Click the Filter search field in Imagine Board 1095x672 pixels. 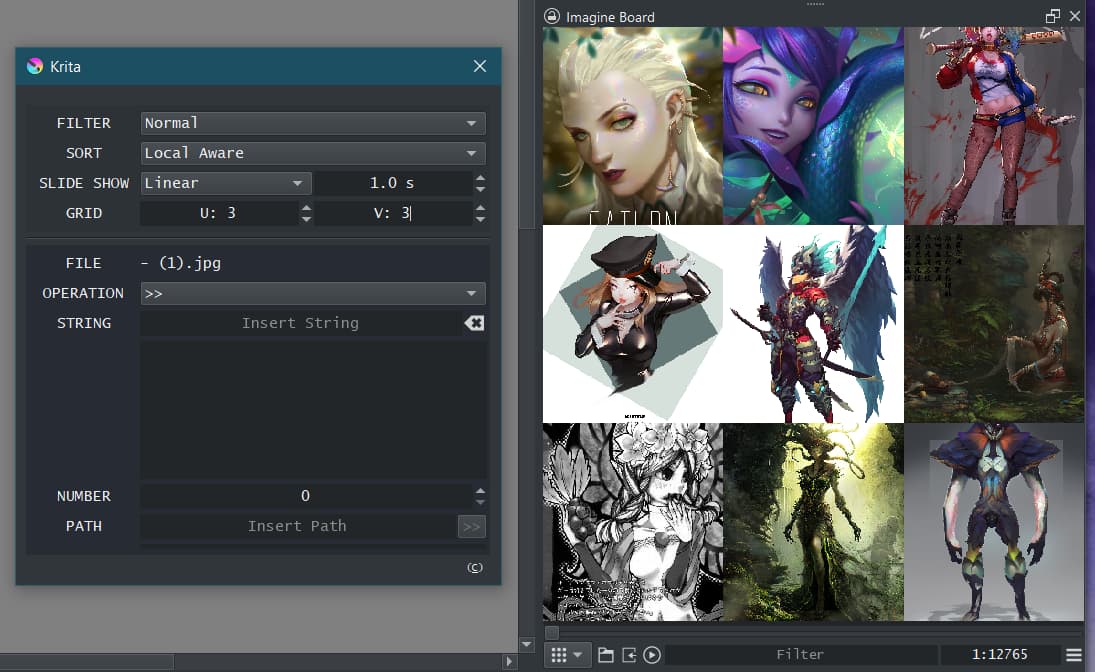click(x=800, y=655)
